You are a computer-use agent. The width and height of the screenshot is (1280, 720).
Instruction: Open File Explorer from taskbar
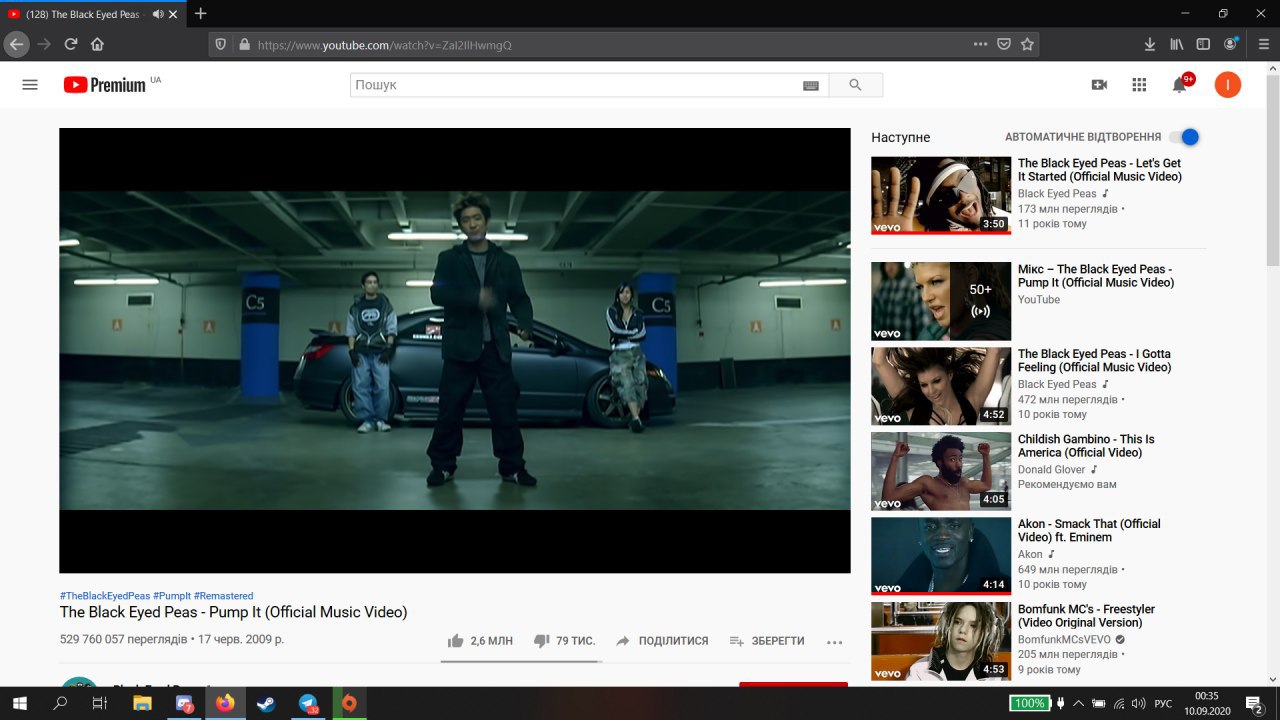142,703
